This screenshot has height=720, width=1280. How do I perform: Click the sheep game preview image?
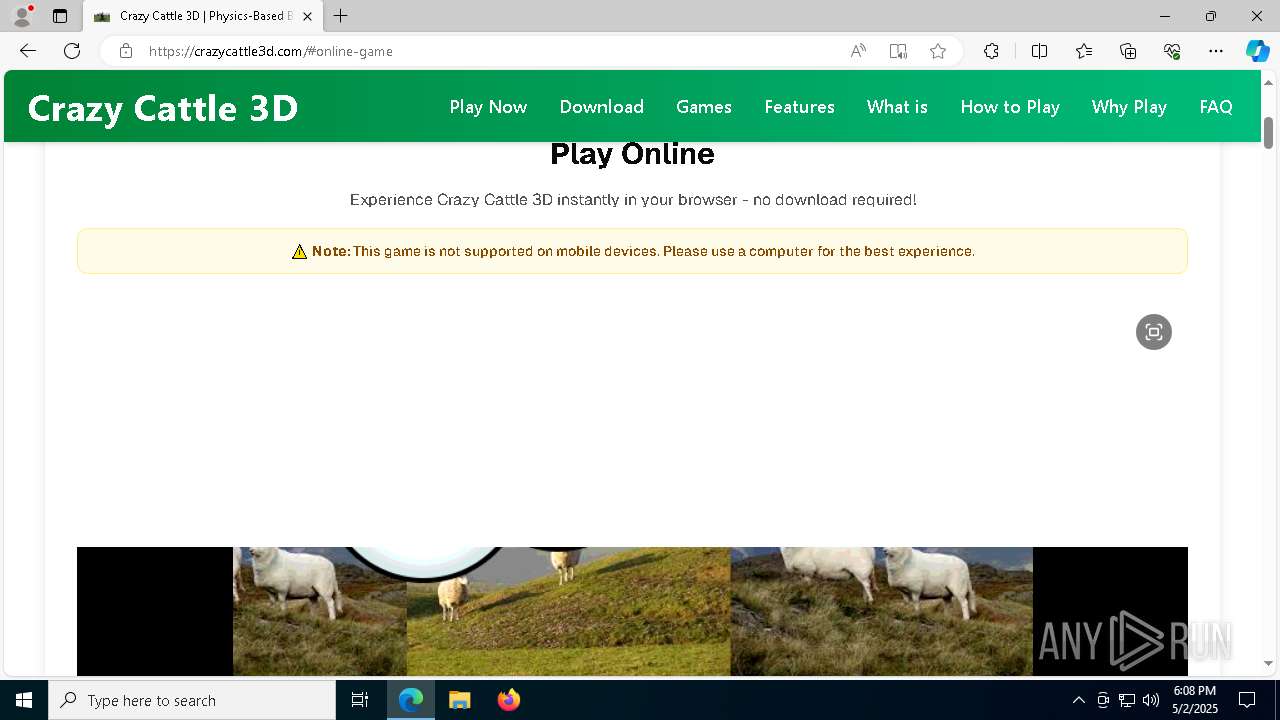click(632, 611)
